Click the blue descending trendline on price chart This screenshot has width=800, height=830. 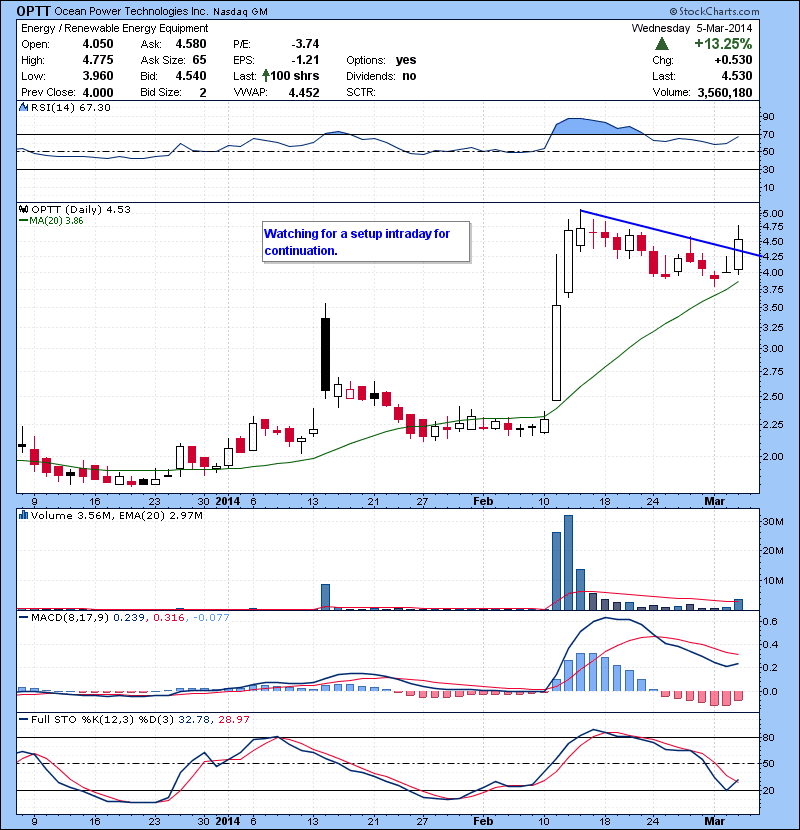coord(671,233)
